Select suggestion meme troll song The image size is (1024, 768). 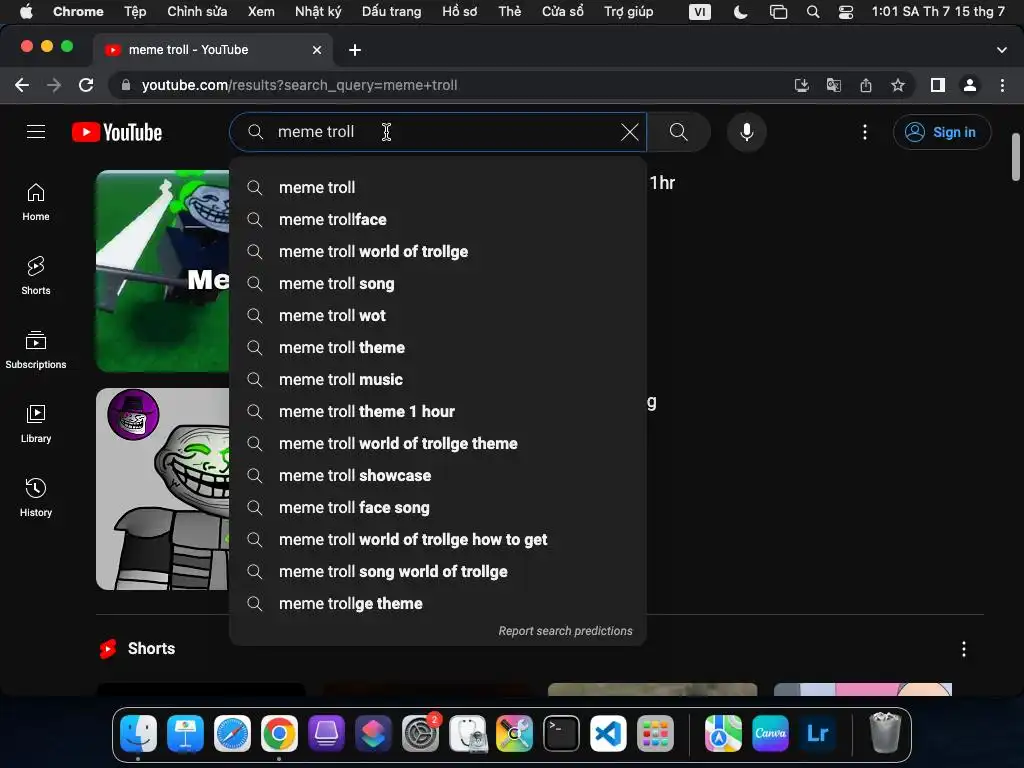(438, 283)
